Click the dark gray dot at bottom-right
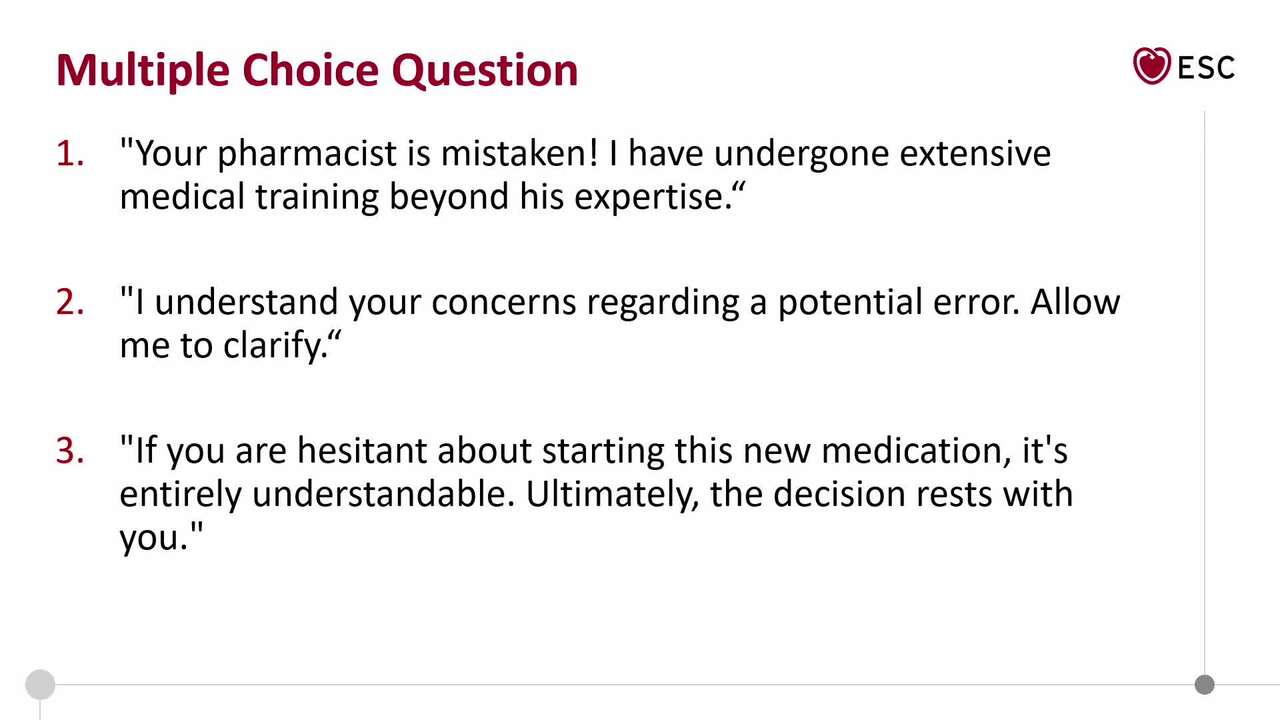 1205,685
